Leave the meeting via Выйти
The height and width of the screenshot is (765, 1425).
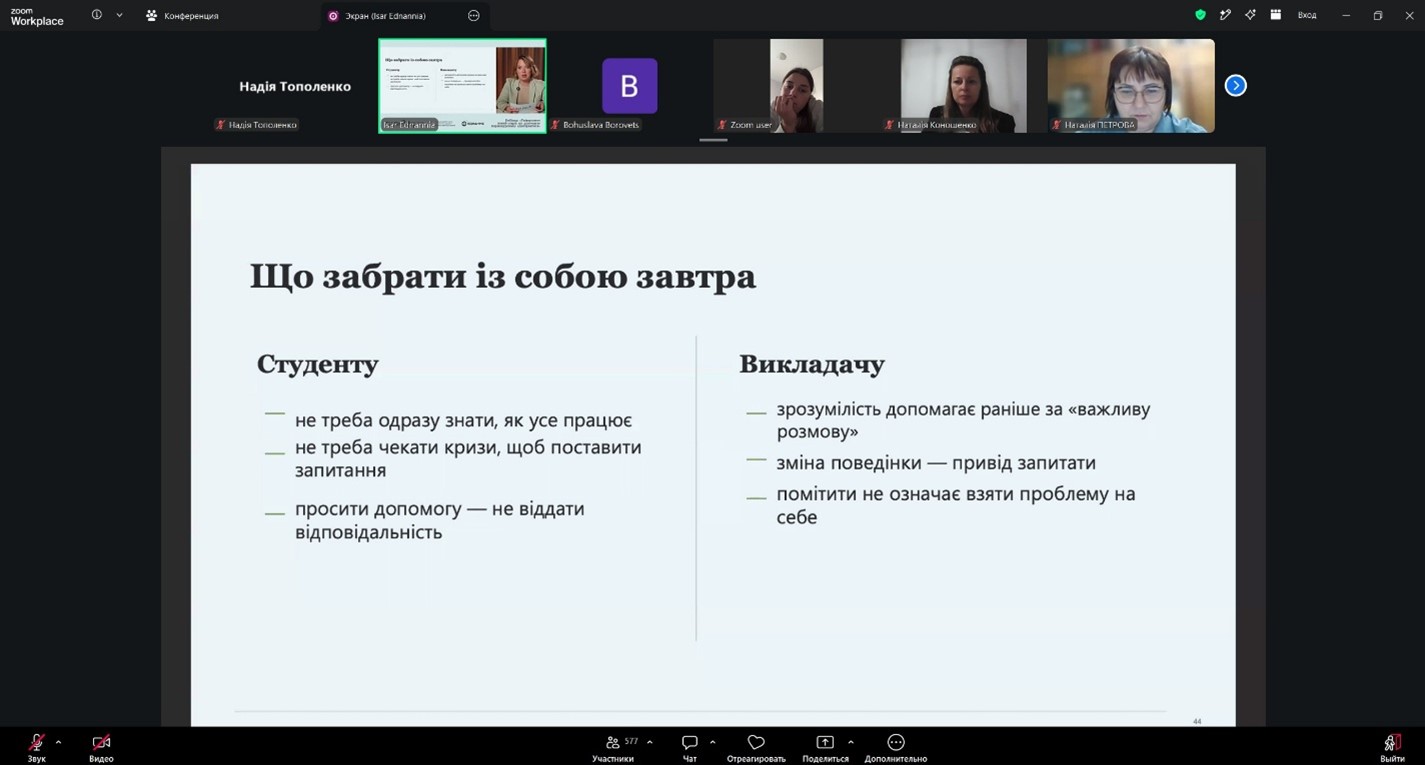pyautogui.click(x=1392, y=747)
